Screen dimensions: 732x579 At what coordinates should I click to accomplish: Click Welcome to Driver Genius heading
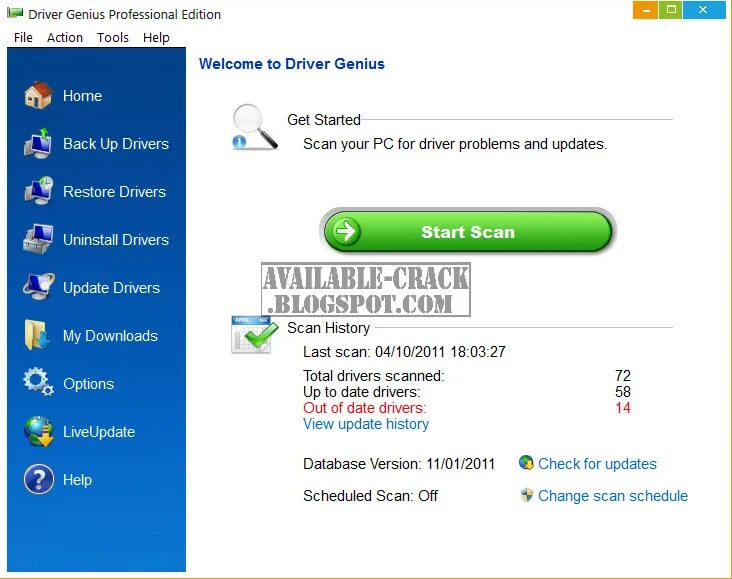(x=291, y=64)
